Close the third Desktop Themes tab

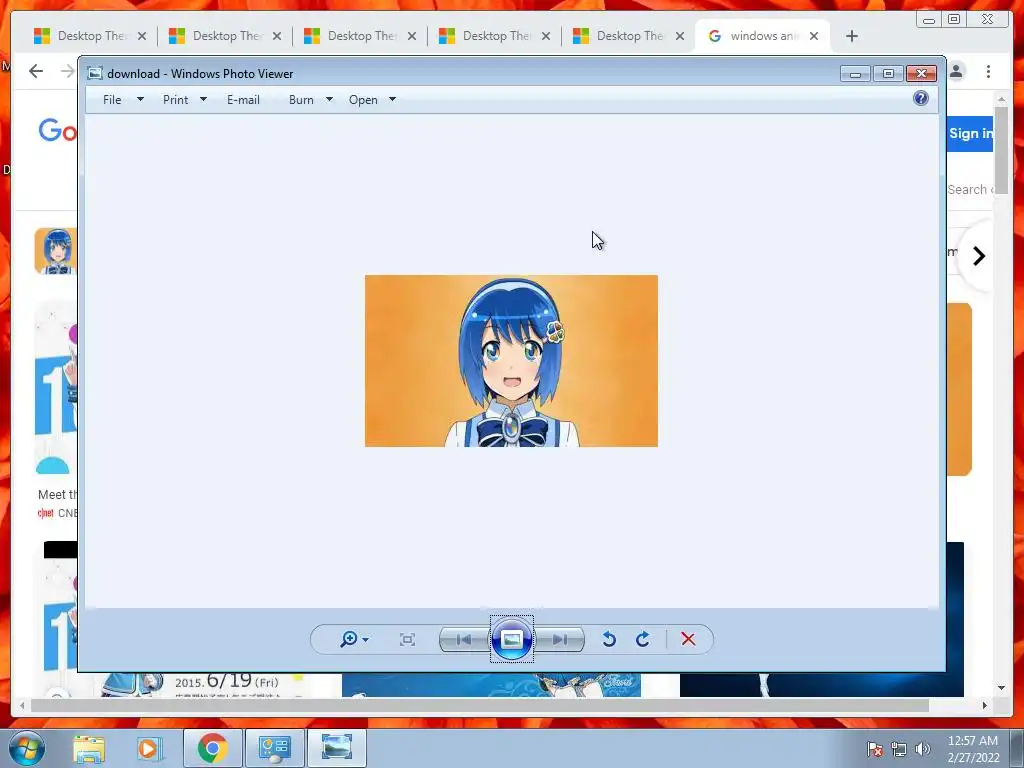click(x=412, y=36)
